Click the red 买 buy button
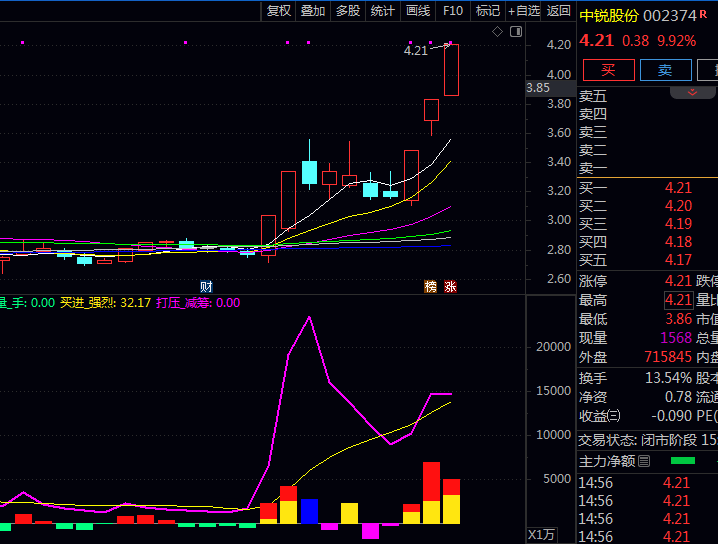 coord(609,70)
